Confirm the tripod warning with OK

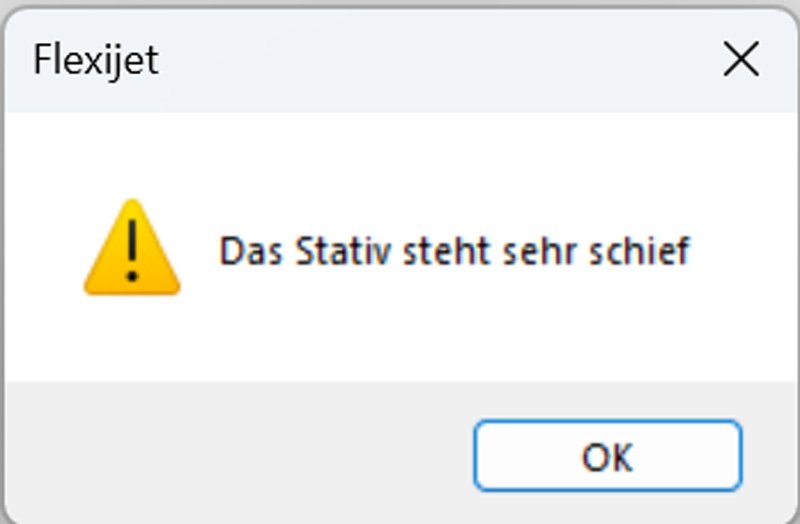pos(608,456)
